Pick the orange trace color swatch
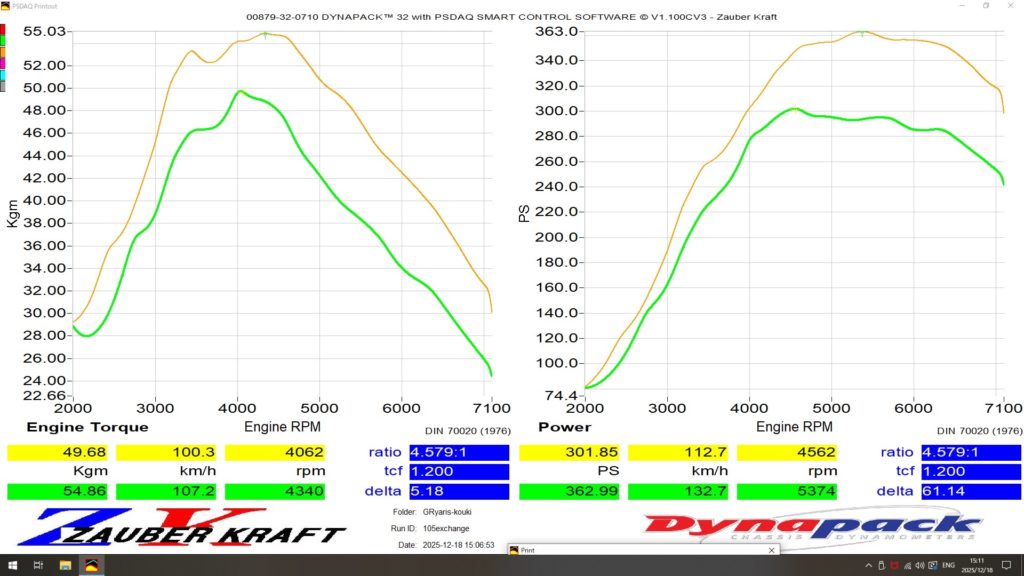Image resolution: width=1024 pixels, height=576 pixels. pos(3,51)
